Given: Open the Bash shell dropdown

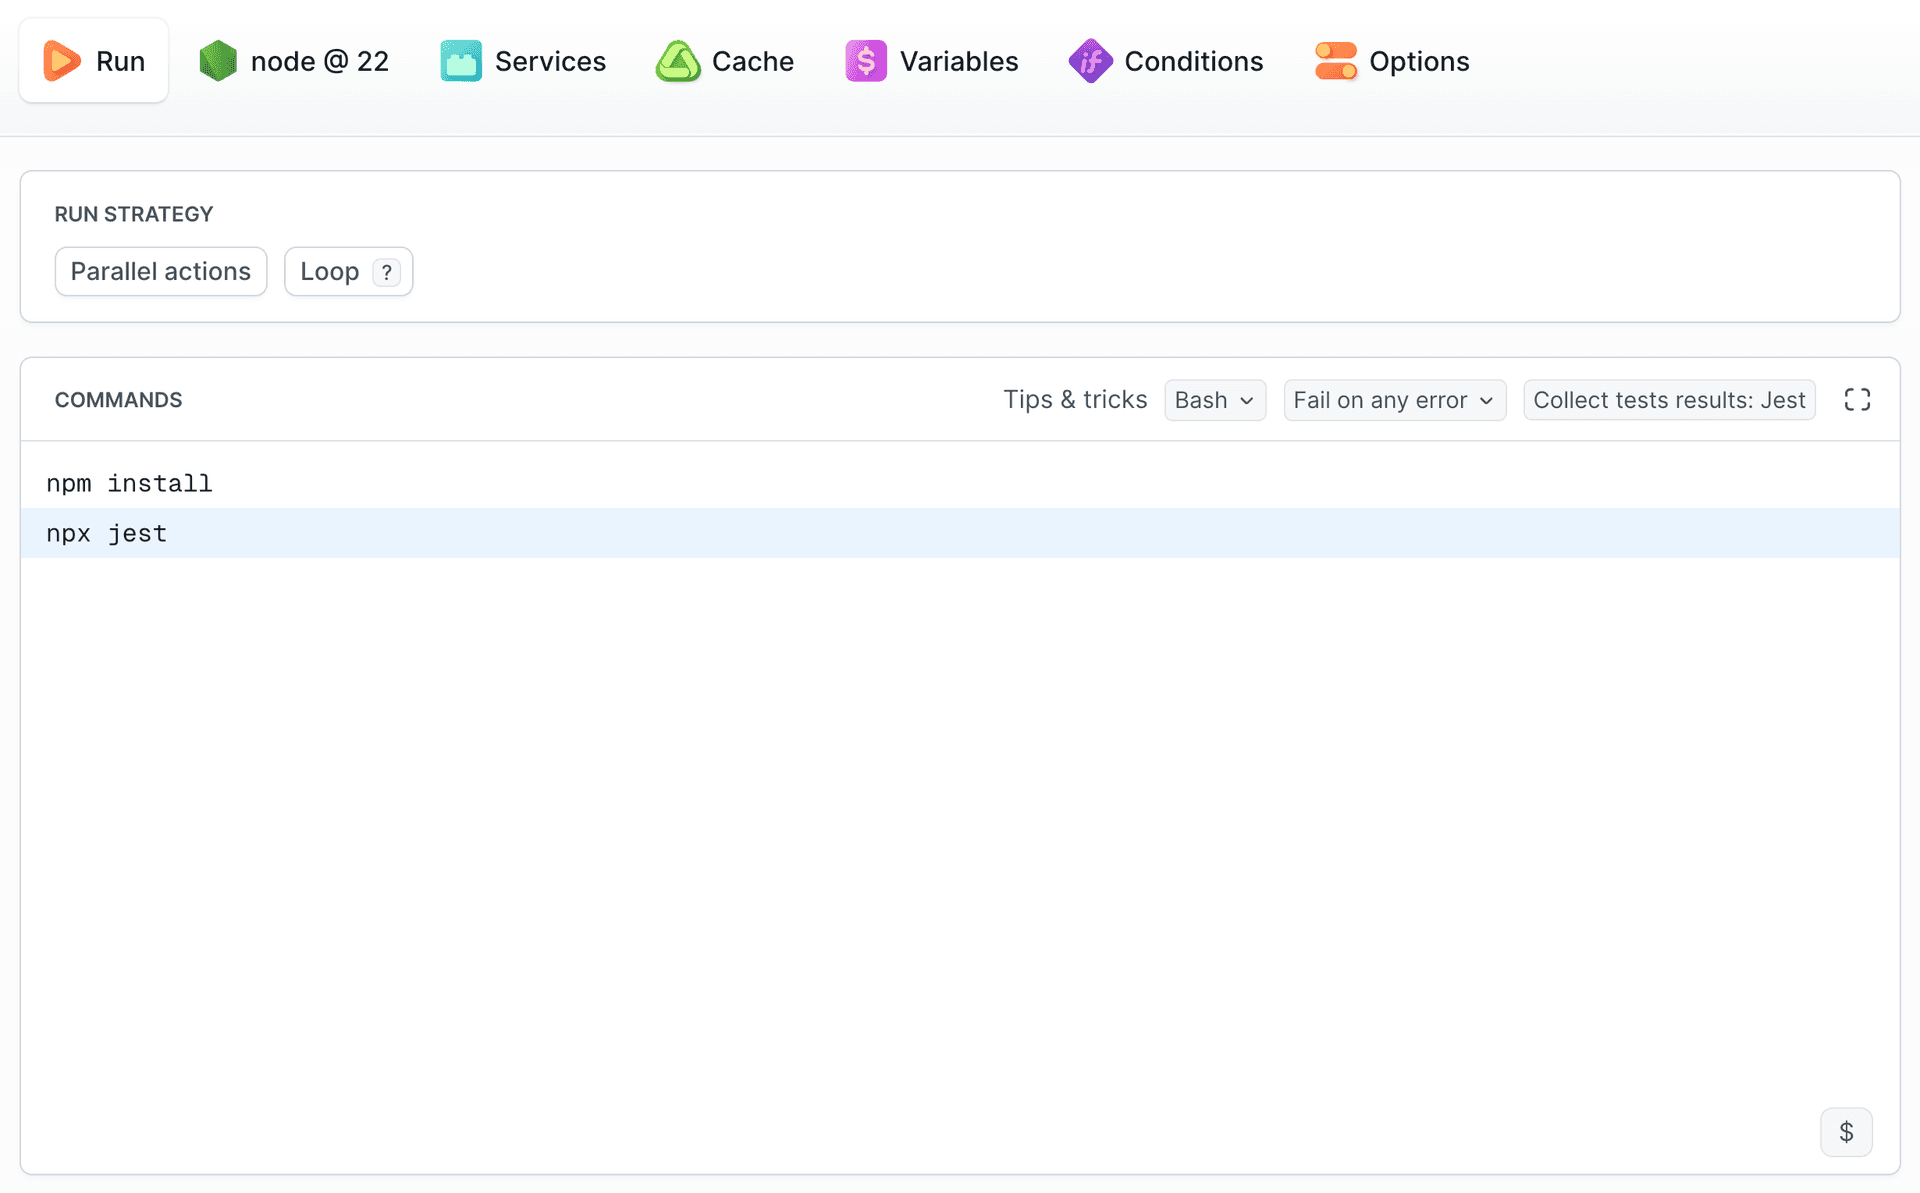Looking at the screenshot, I should 1214,399.
